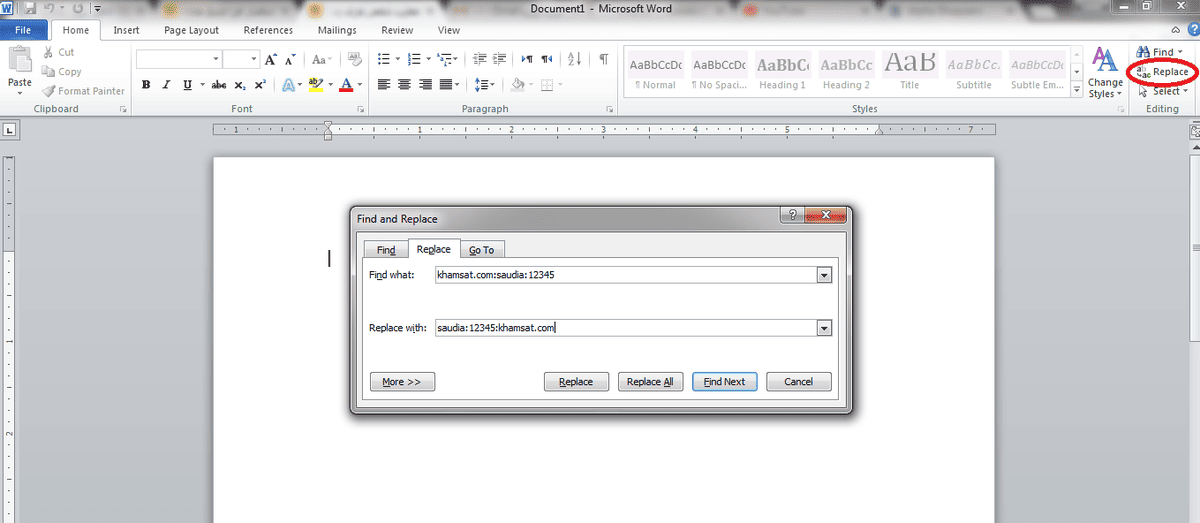Click the Replace button in the dialog
Screen dimensions: 1200x523
(576, 382)
